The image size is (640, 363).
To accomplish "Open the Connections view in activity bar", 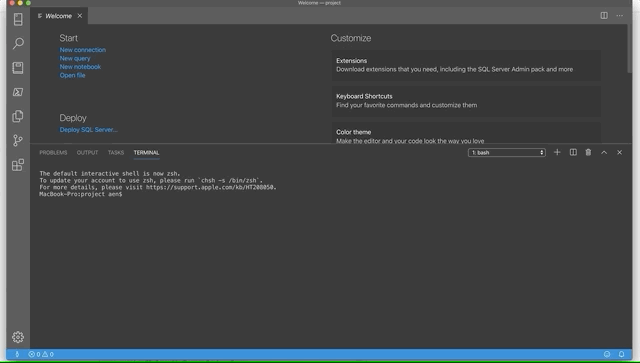I will click(18, 19).
